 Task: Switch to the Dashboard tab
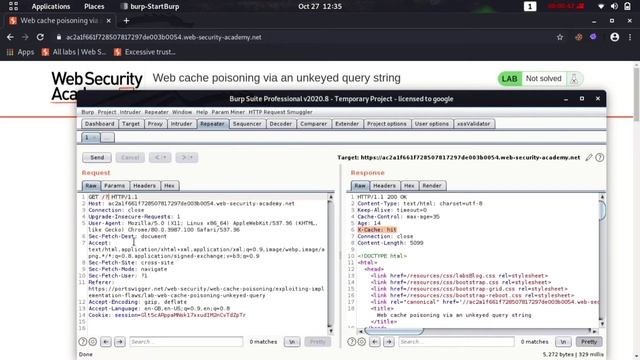100,124
